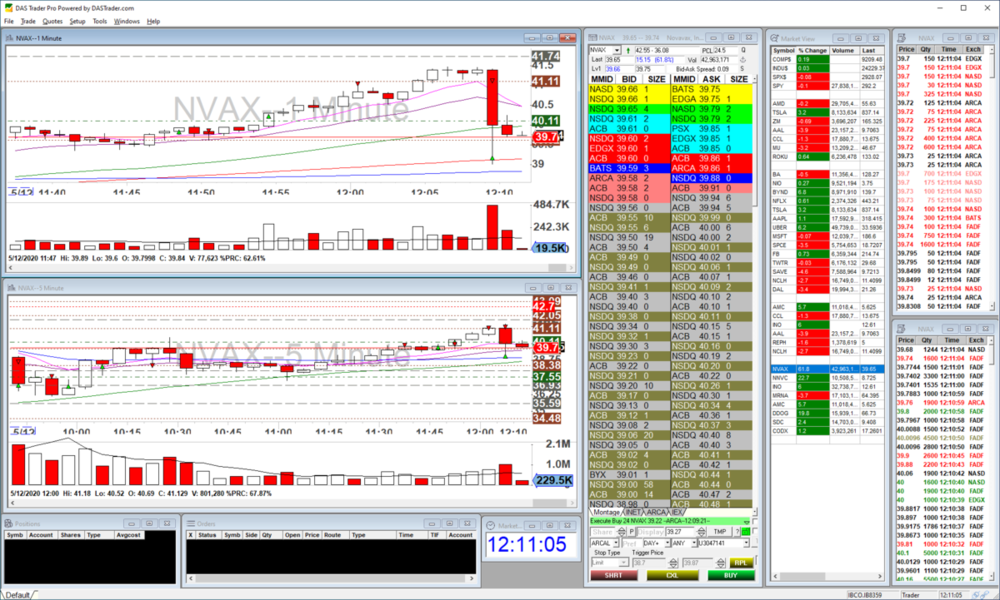Click the Q icon beside PCL value
This screenshot has height=600, width=1000.
click(743, 50)
